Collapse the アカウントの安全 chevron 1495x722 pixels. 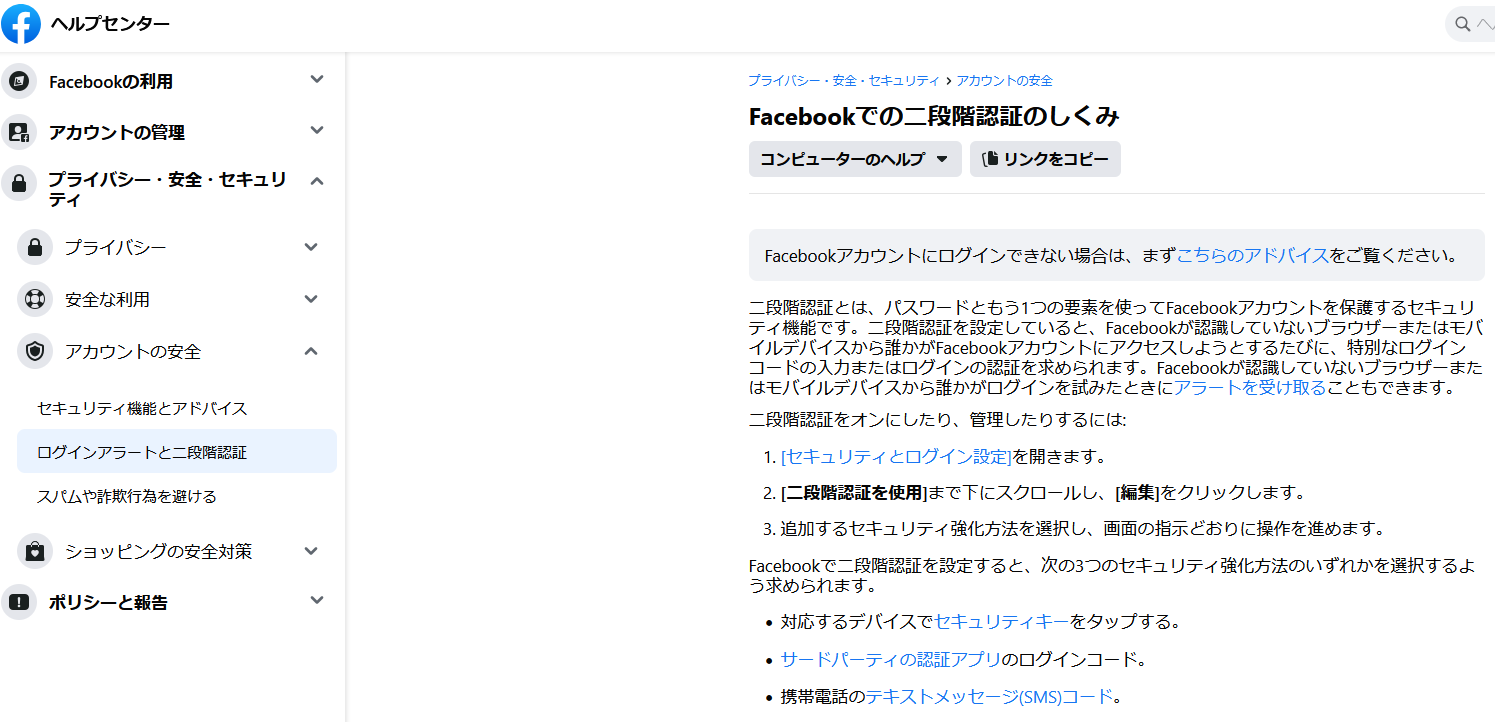311,350
